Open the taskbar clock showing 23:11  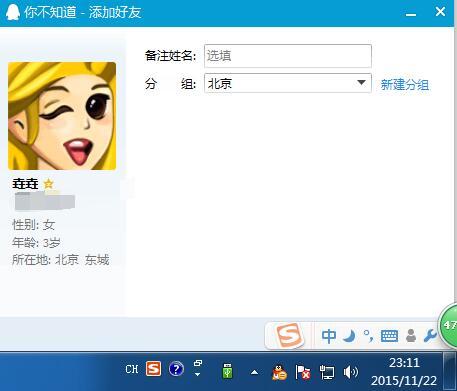click(x=404, y=371)
